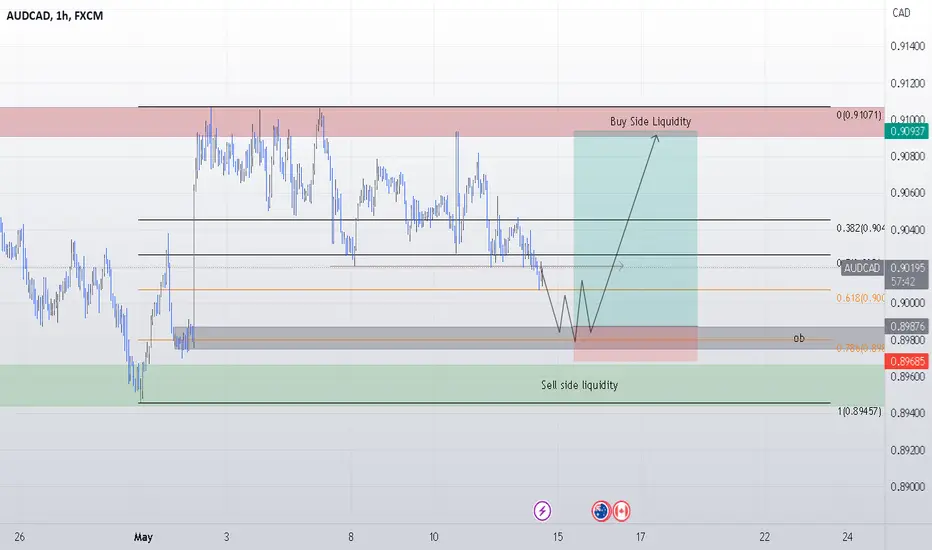Click the 0.89600 price axis value
The height and width of the screenshot is (550, 932).
pyautogui.click(x=908, y=376)
